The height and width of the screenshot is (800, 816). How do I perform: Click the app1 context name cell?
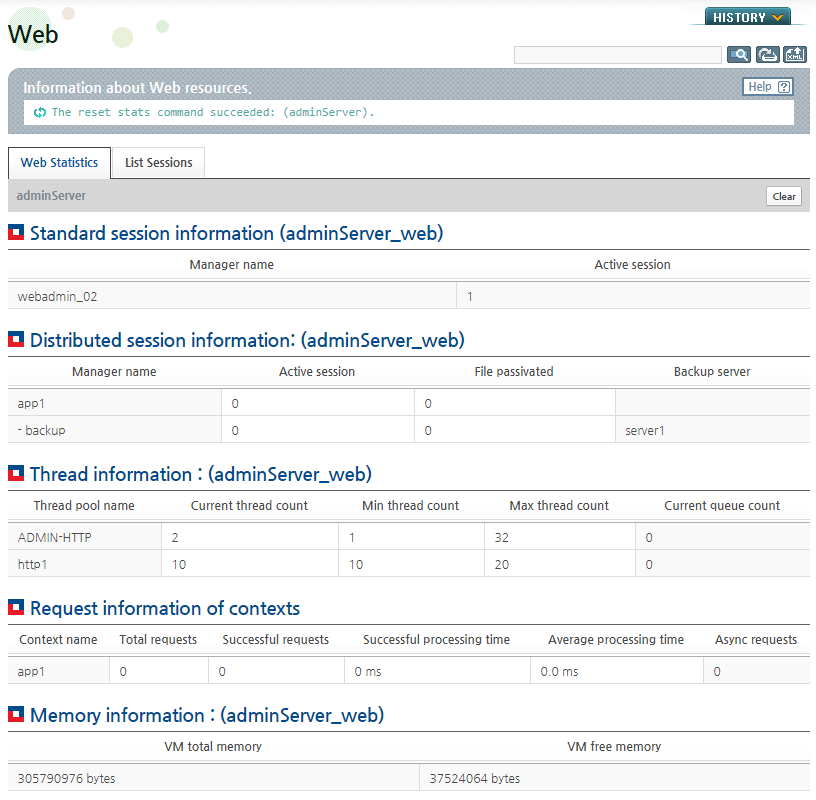pos(59,672)
